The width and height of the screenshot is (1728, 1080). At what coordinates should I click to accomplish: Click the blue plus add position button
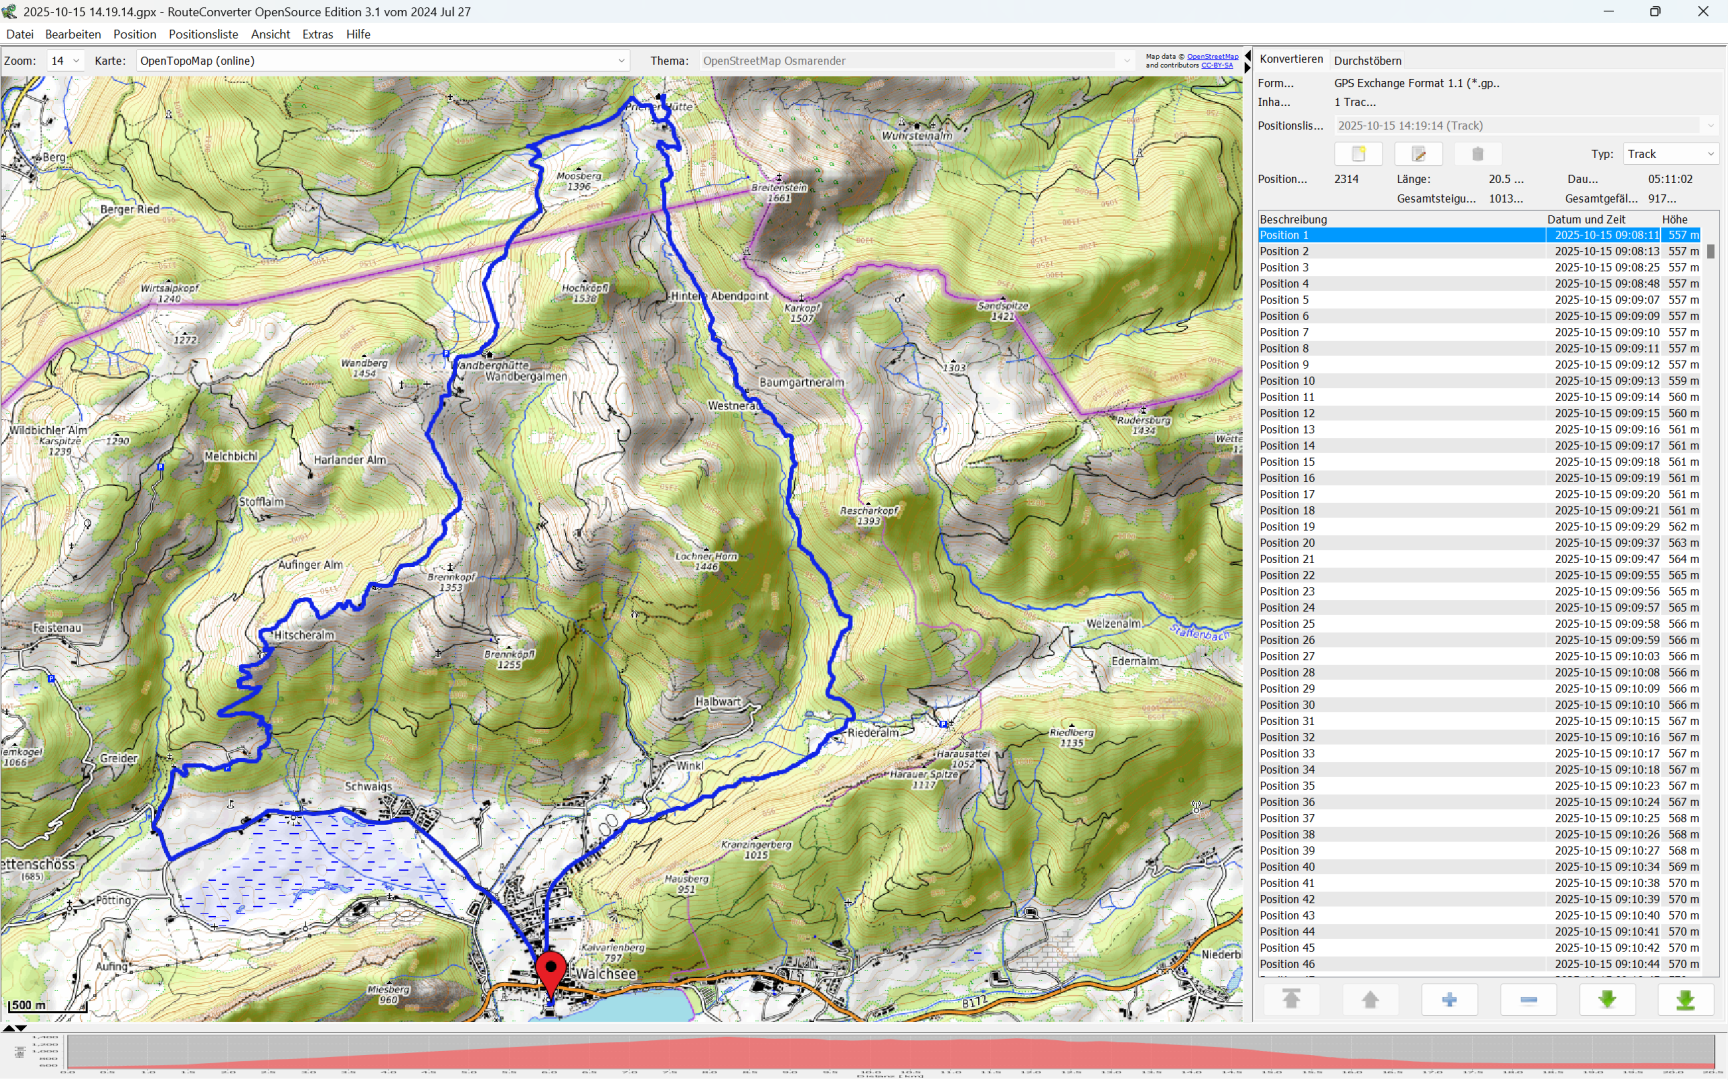[1449, 999]
